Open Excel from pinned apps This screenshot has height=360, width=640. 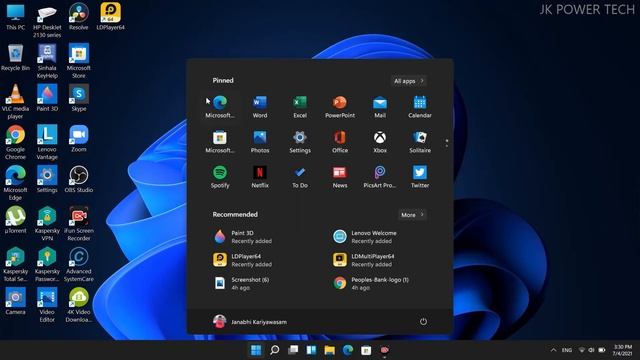click(x=300, y=107)
